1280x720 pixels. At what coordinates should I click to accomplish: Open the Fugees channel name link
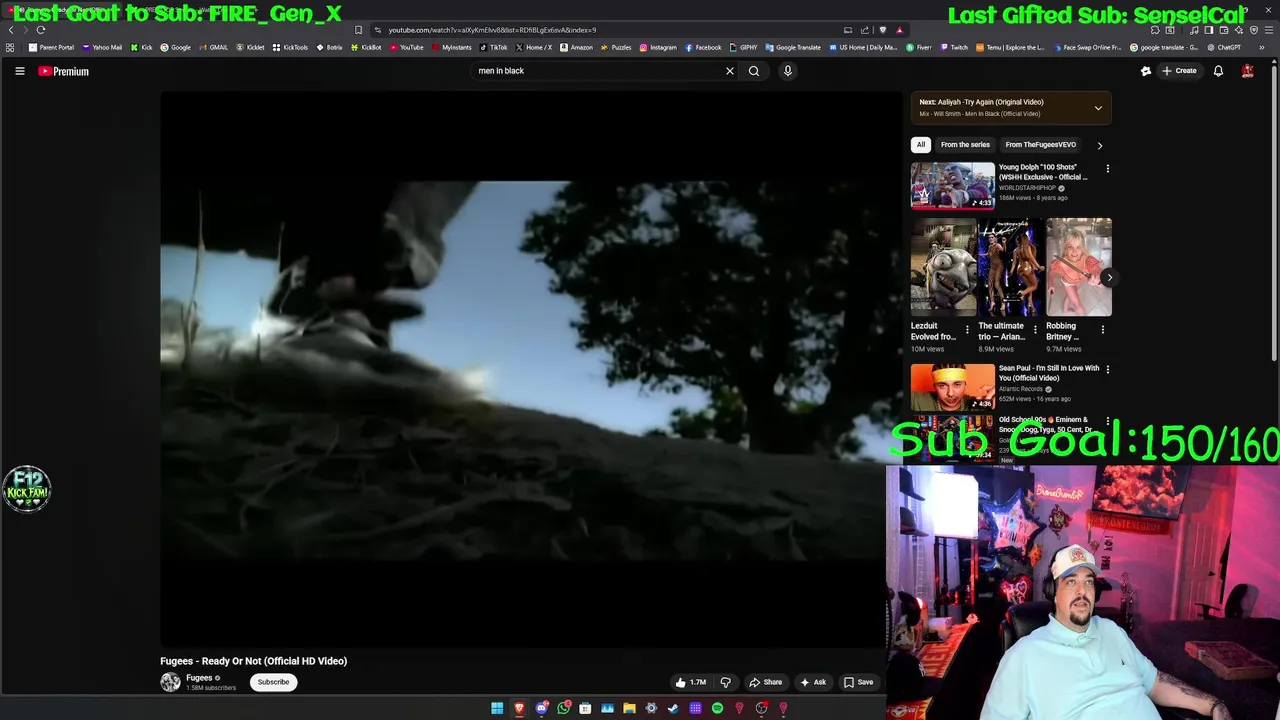(x=199, y=678)
